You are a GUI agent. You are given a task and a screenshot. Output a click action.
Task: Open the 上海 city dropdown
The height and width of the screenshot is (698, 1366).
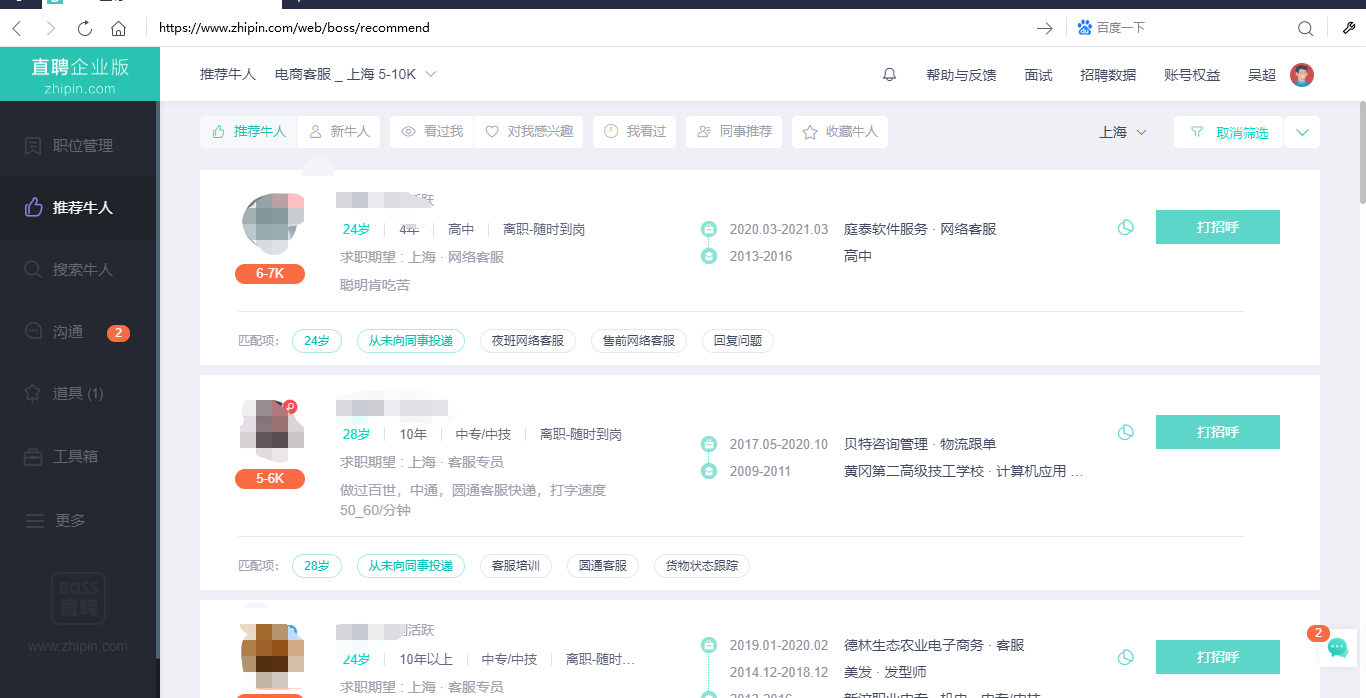(1122, 132)
